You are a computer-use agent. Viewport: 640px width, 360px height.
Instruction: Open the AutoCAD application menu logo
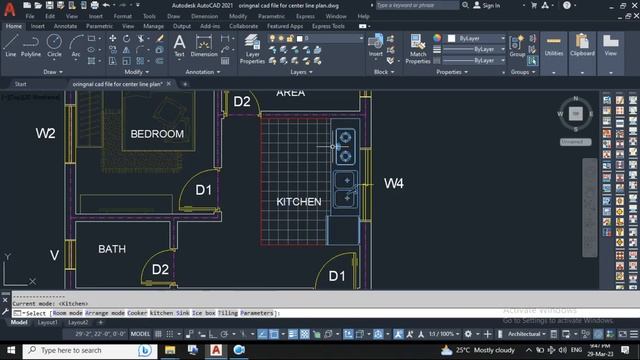tap(9, 9)
